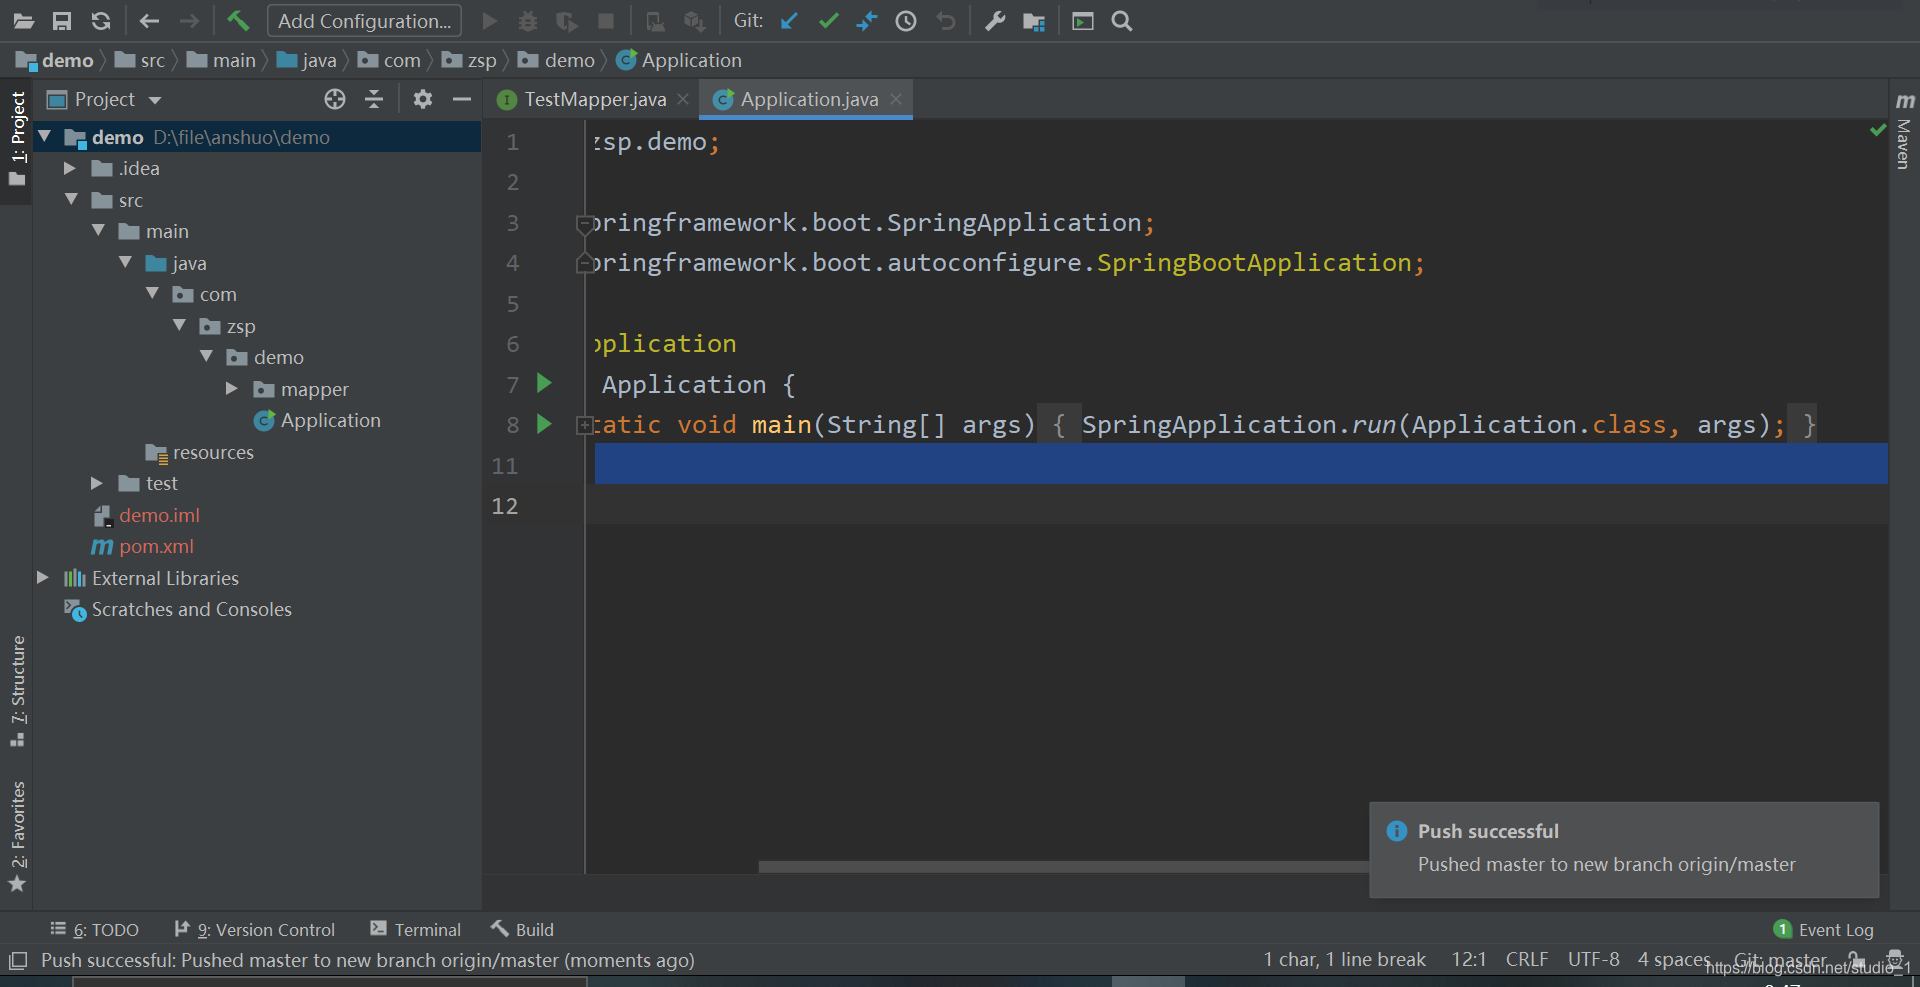The image size is (1920, 987).
Task: Click the Git Commit green checkmark
Action: point(828,21)
